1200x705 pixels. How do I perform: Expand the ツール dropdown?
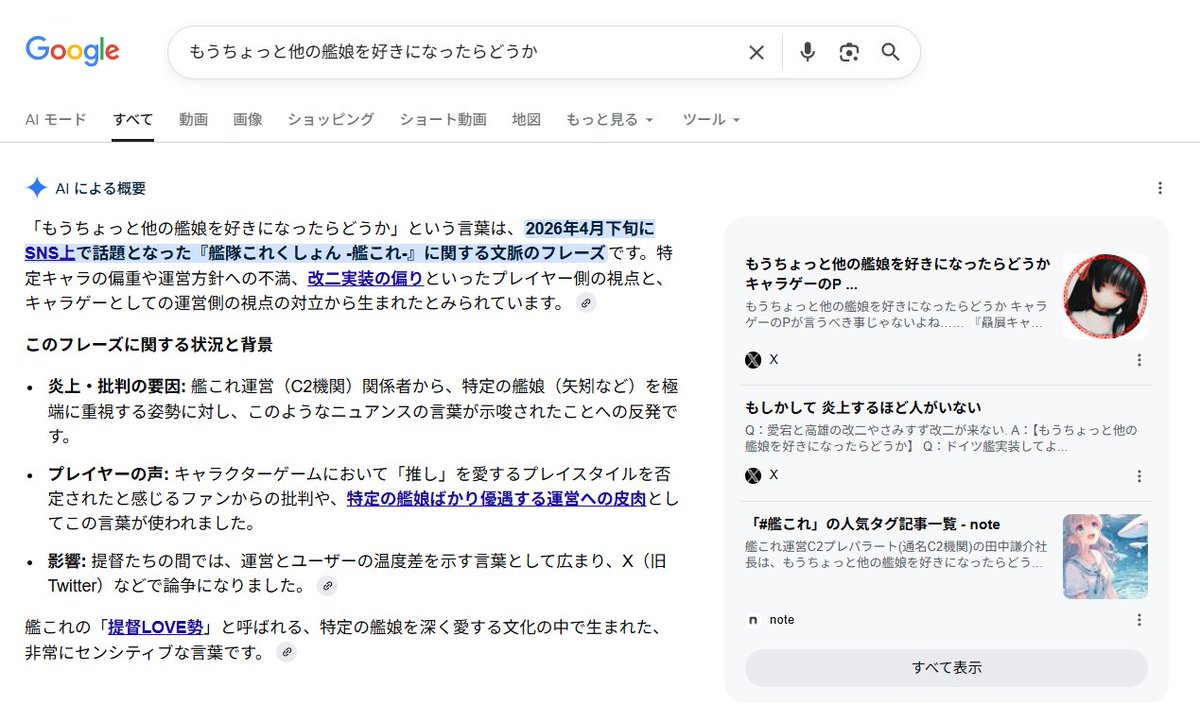tap(711, 119)
